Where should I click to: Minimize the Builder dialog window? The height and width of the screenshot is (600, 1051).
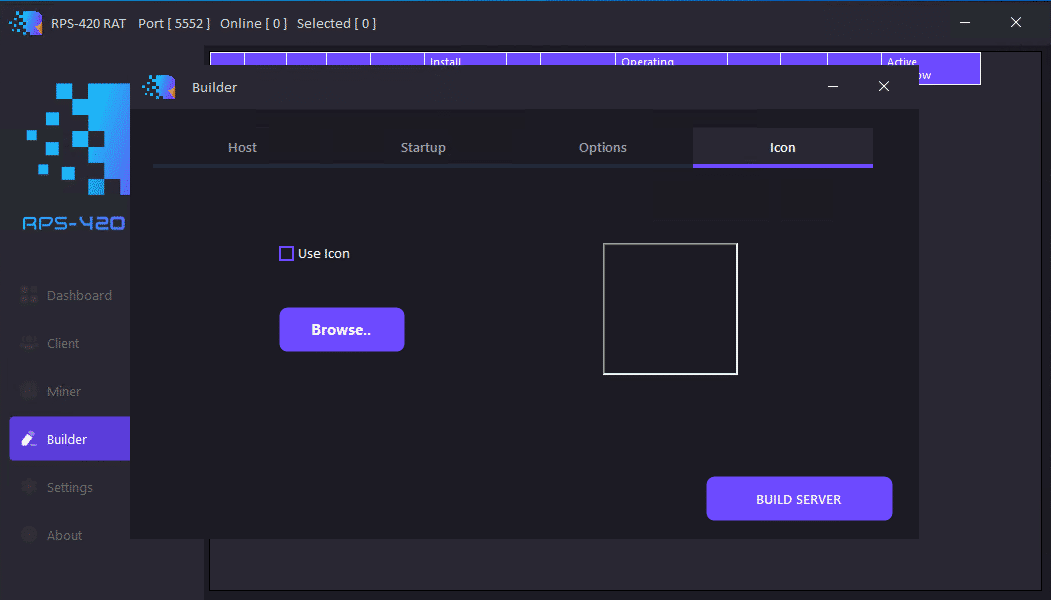click(x=833, y=87)
